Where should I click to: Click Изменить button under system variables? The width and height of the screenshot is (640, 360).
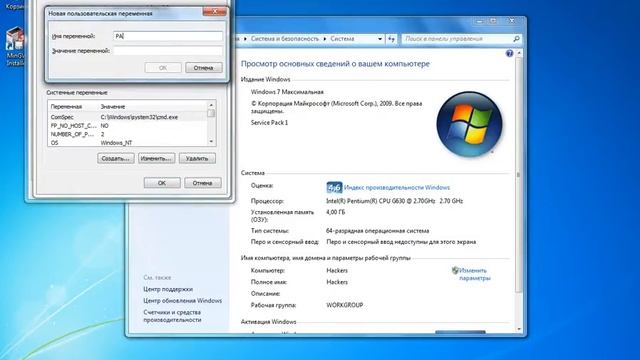click(157, 158)
